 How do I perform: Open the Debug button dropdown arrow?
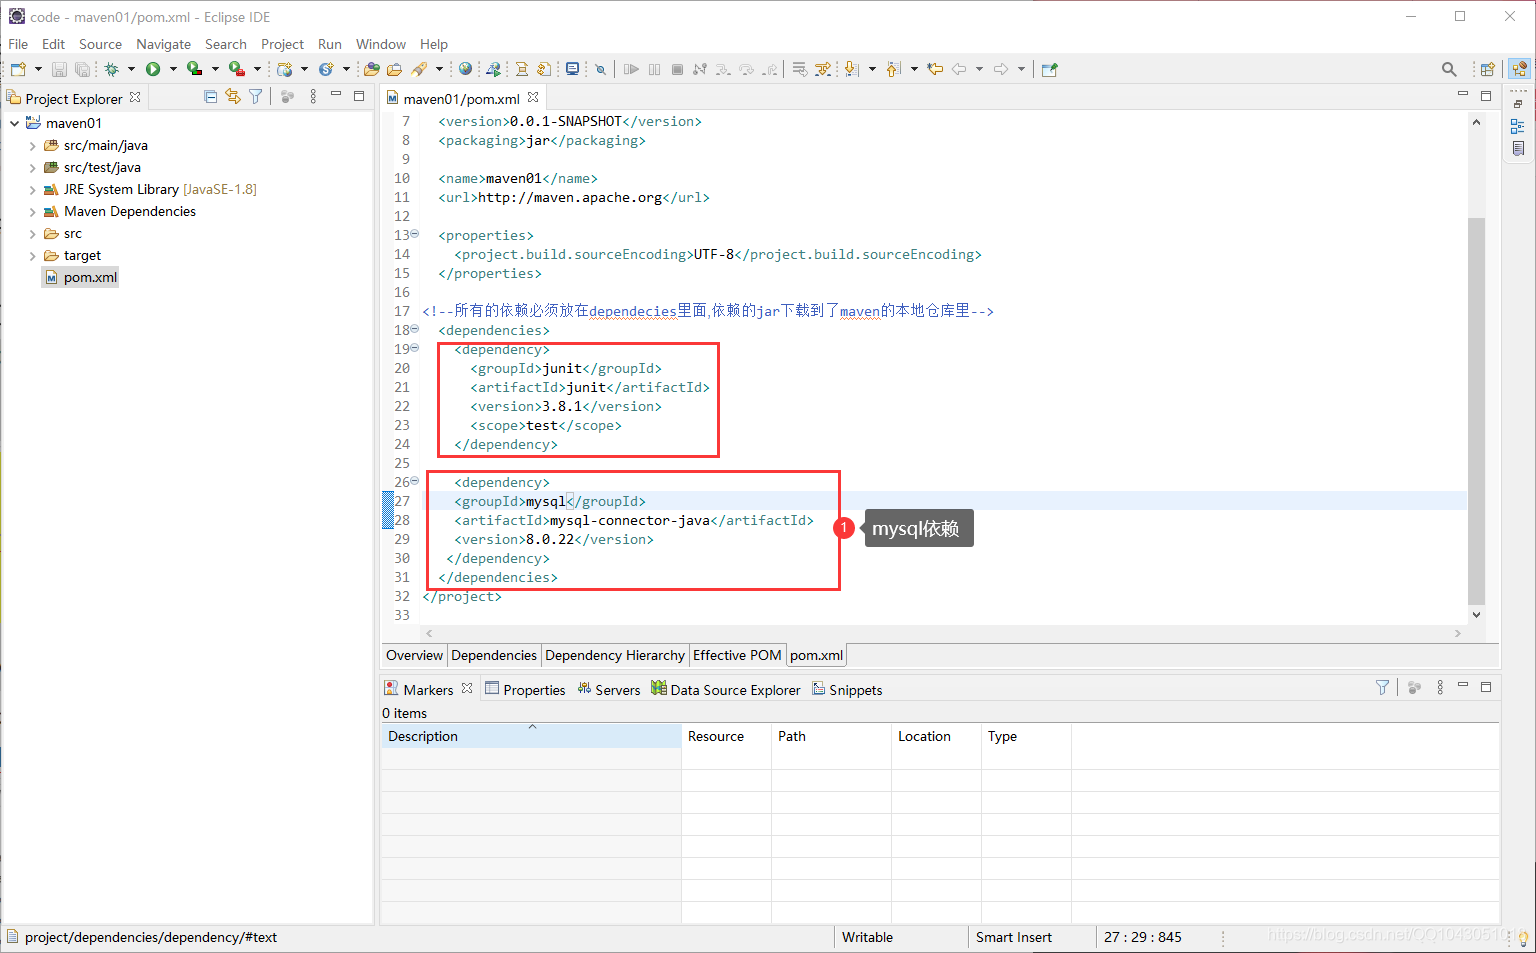131,69
